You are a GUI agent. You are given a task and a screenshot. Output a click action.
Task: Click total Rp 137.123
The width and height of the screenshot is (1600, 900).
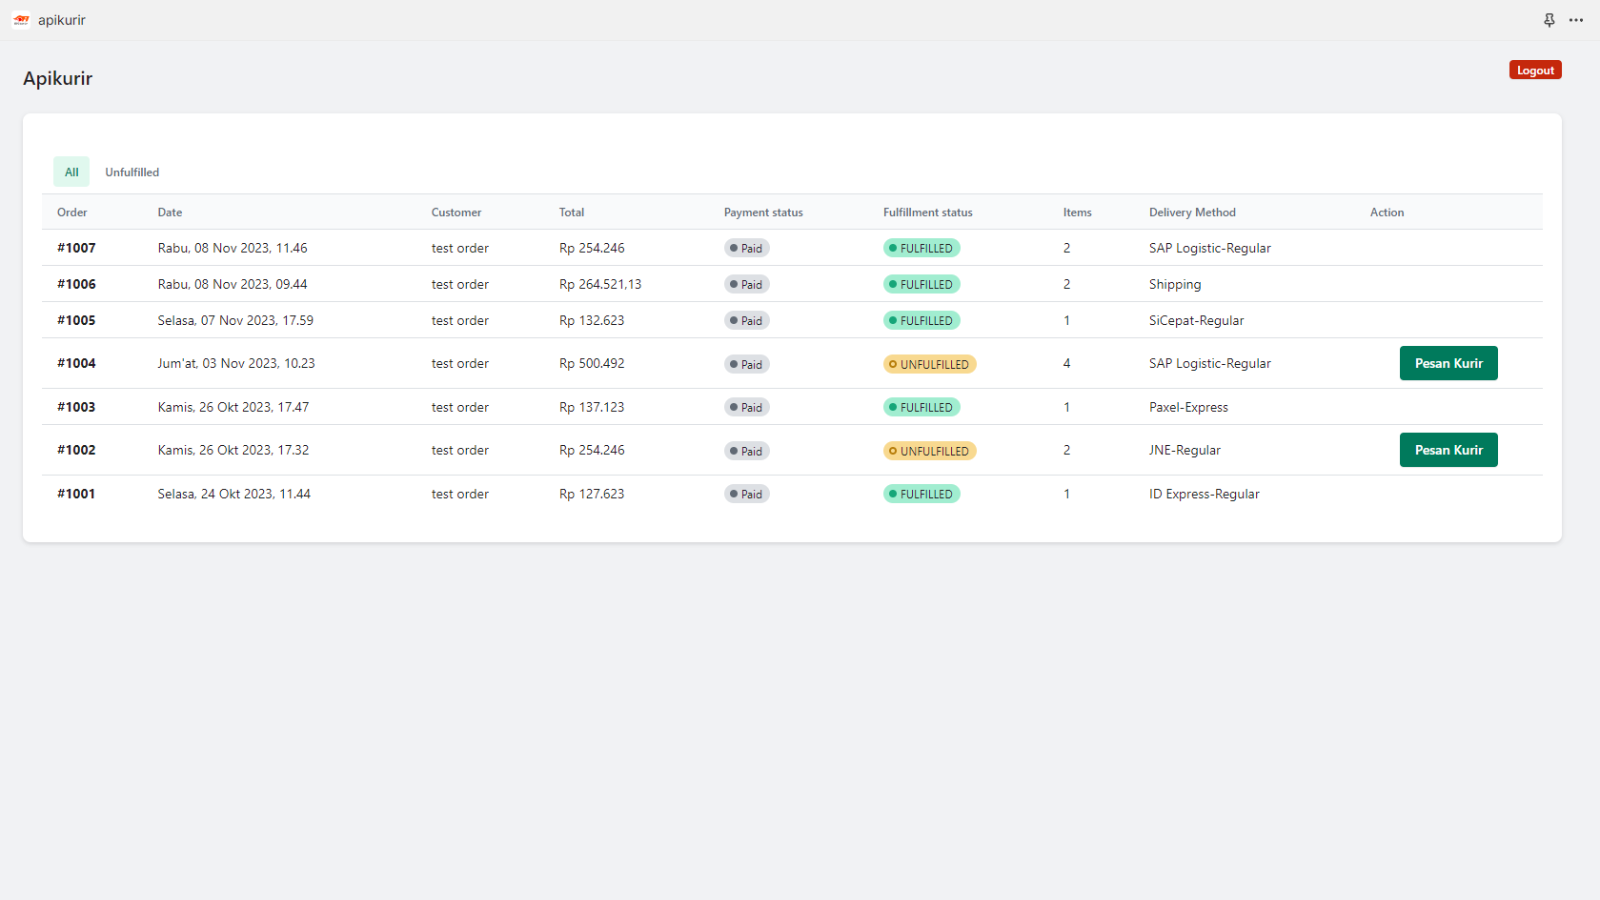[x=592, y=407]
